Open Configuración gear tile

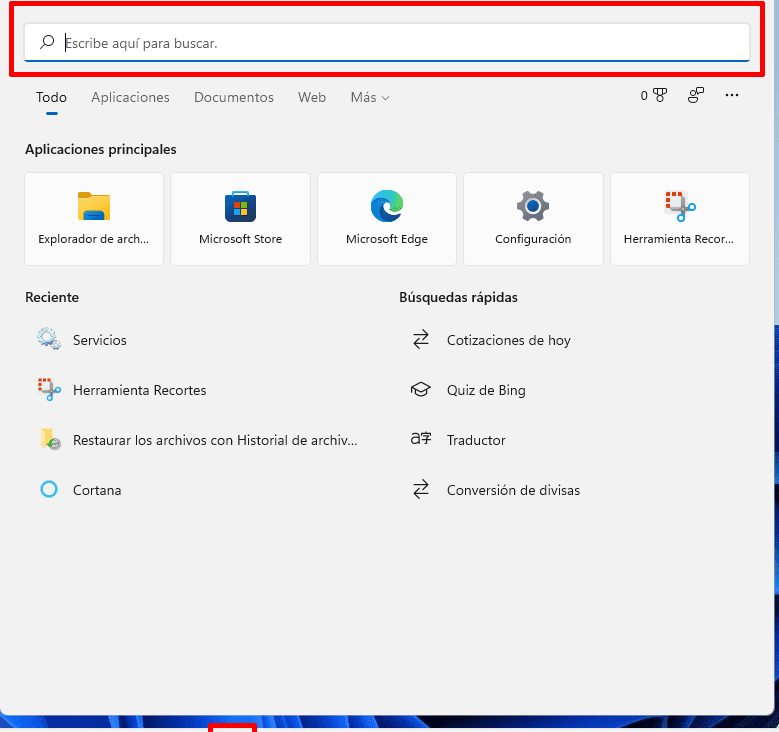533,219
